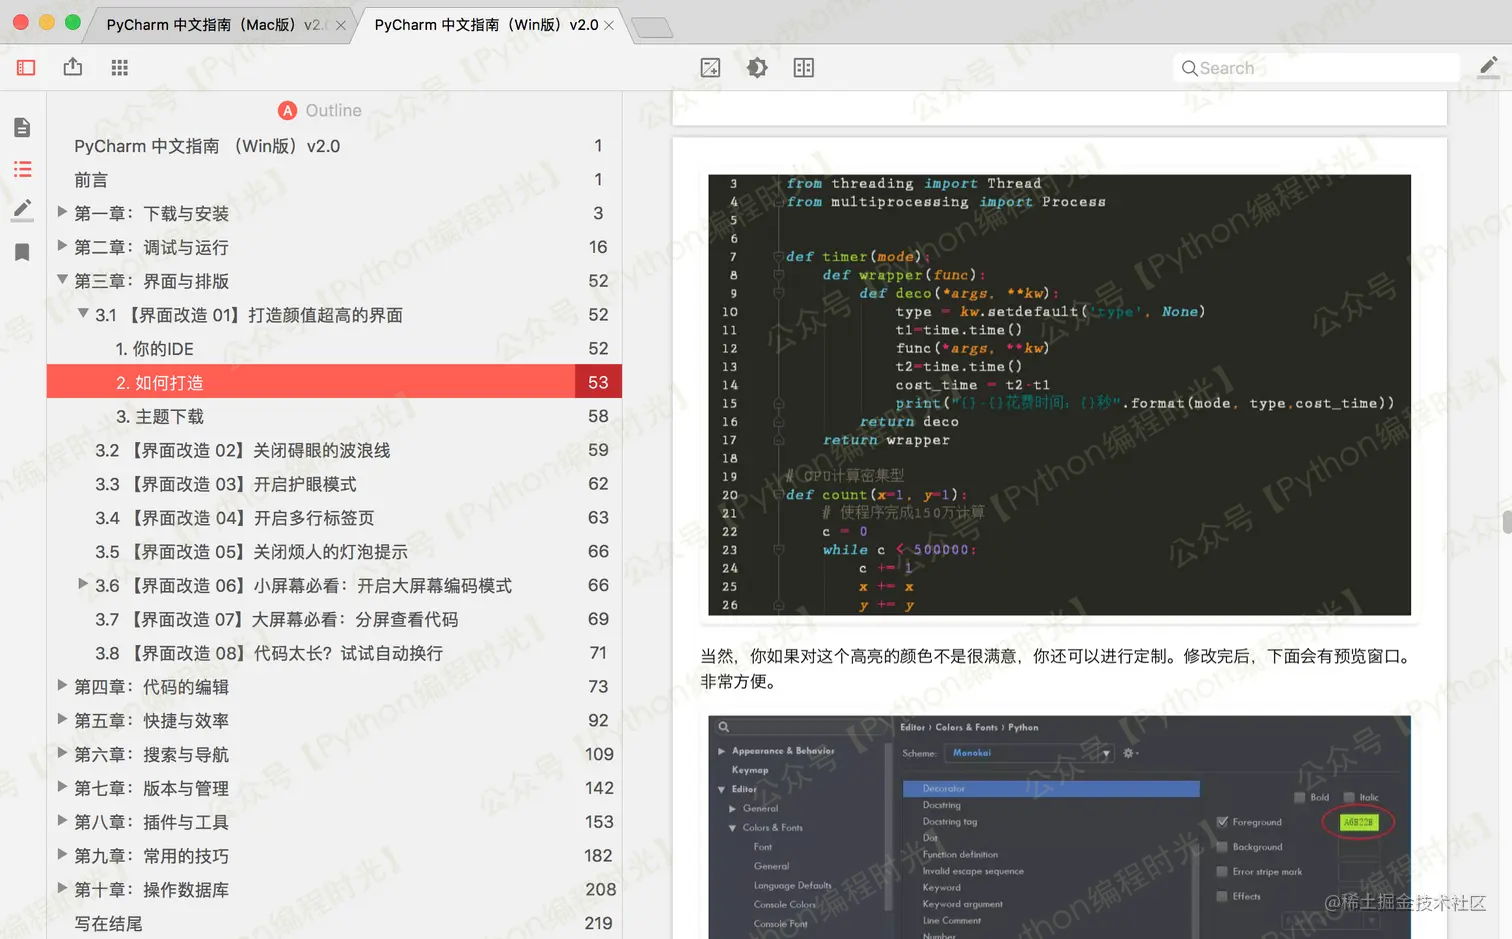Select highlighted entry 2. 如何打造
Viewport: 1512px width, 939px height.
334,382
